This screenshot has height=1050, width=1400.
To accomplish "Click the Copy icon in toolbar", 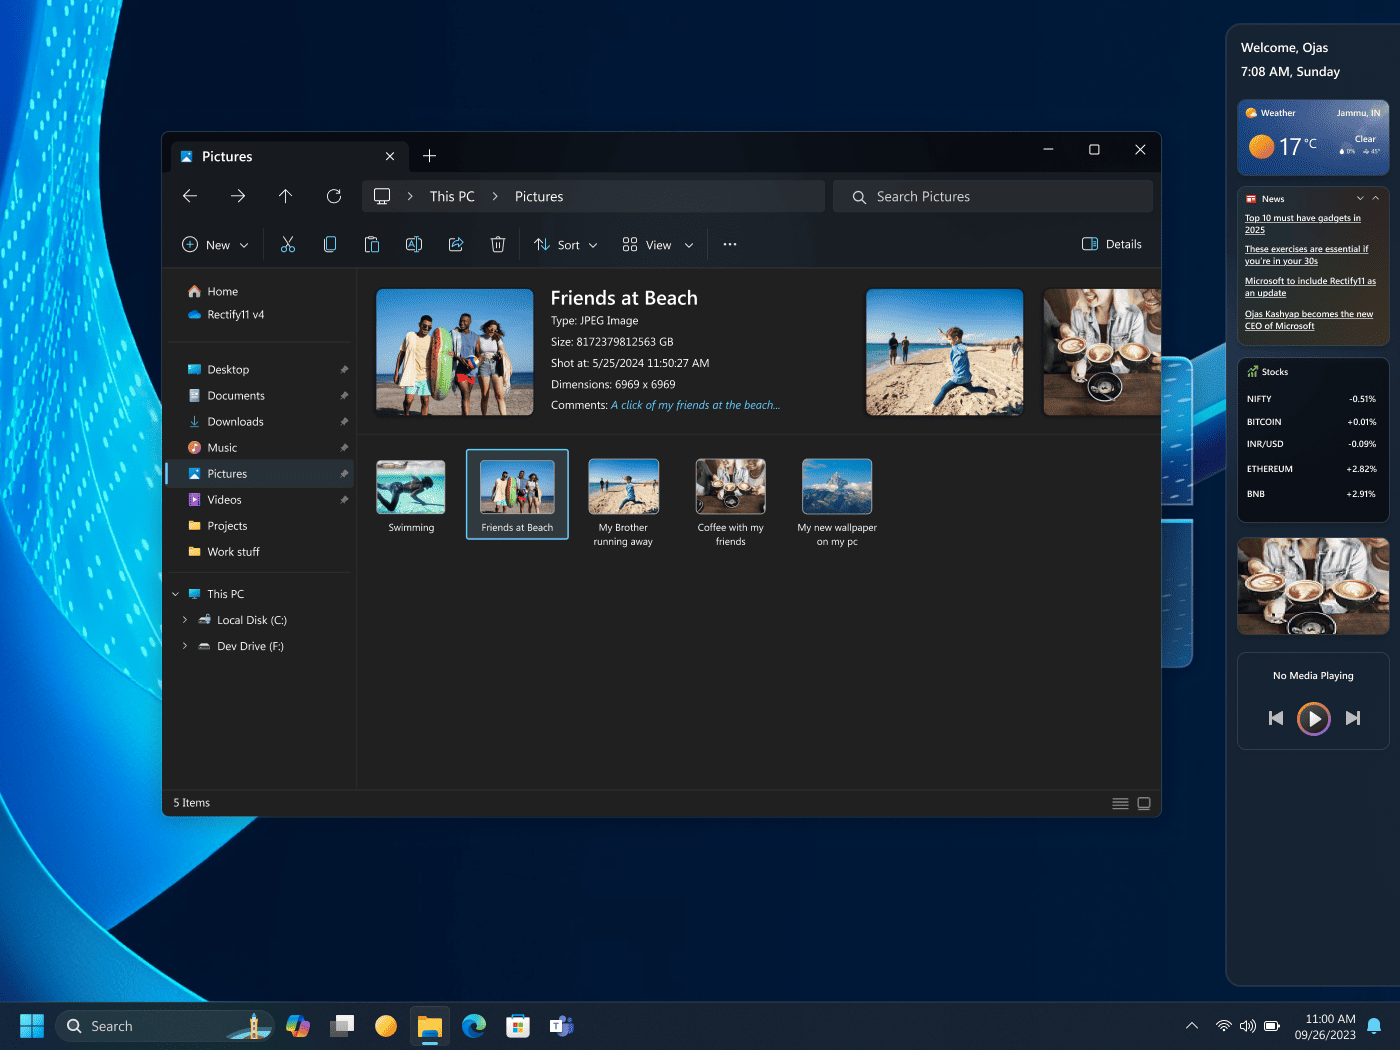I will [x=330, y=245].
